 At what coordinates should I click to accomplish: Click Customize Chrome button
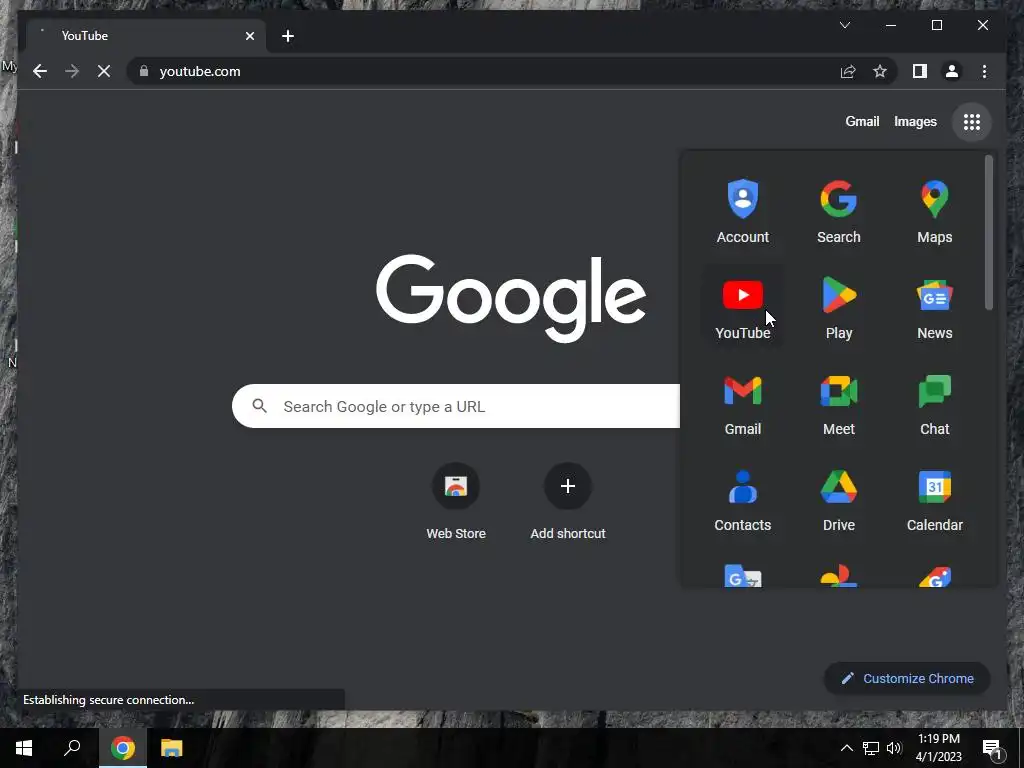(907, 679)
